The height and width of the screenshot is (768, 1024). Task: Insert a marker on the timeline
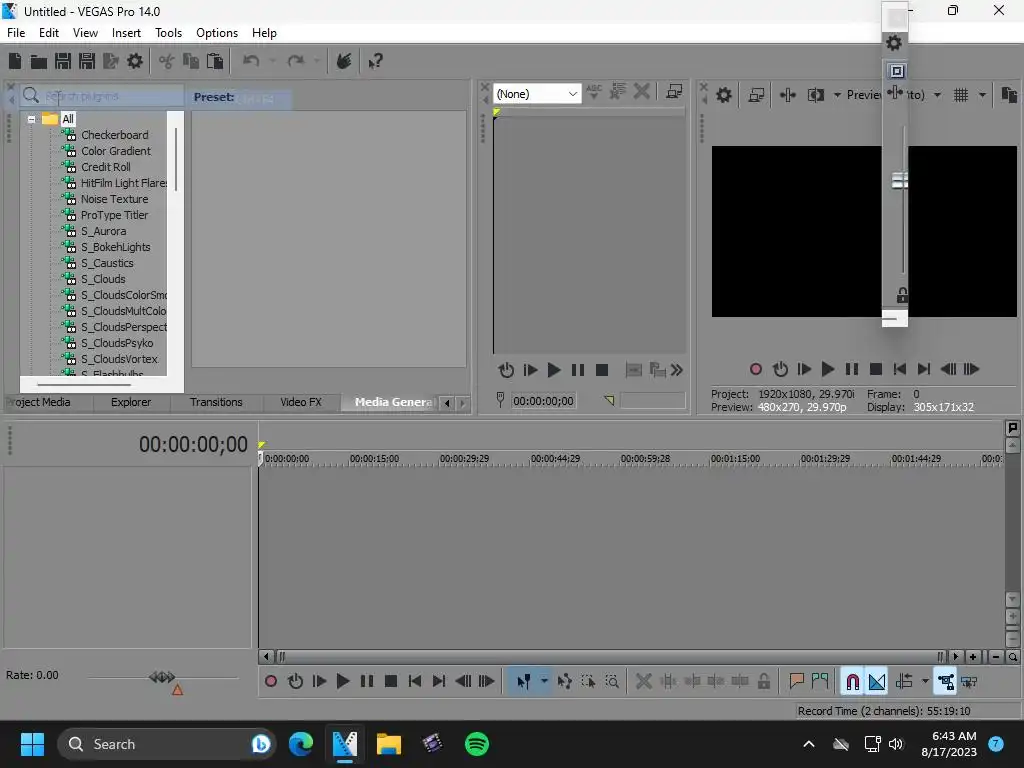click(796, 682)
